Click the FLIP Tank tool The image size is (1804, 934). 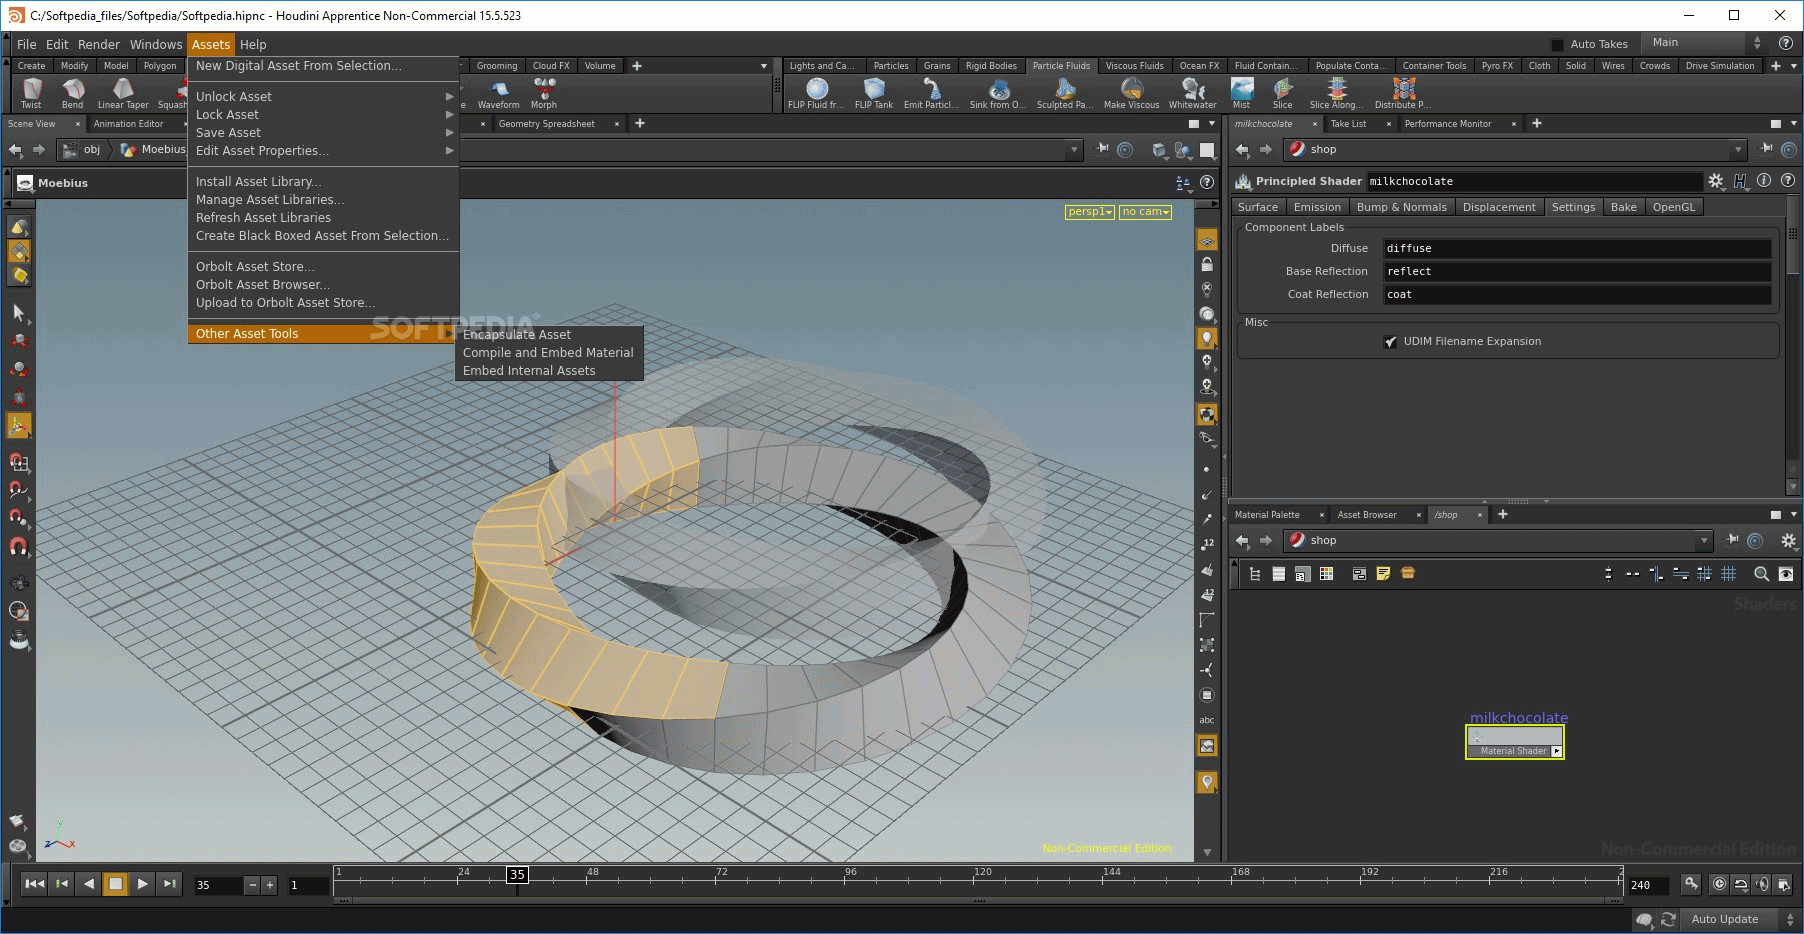click(x=874, y=93)
